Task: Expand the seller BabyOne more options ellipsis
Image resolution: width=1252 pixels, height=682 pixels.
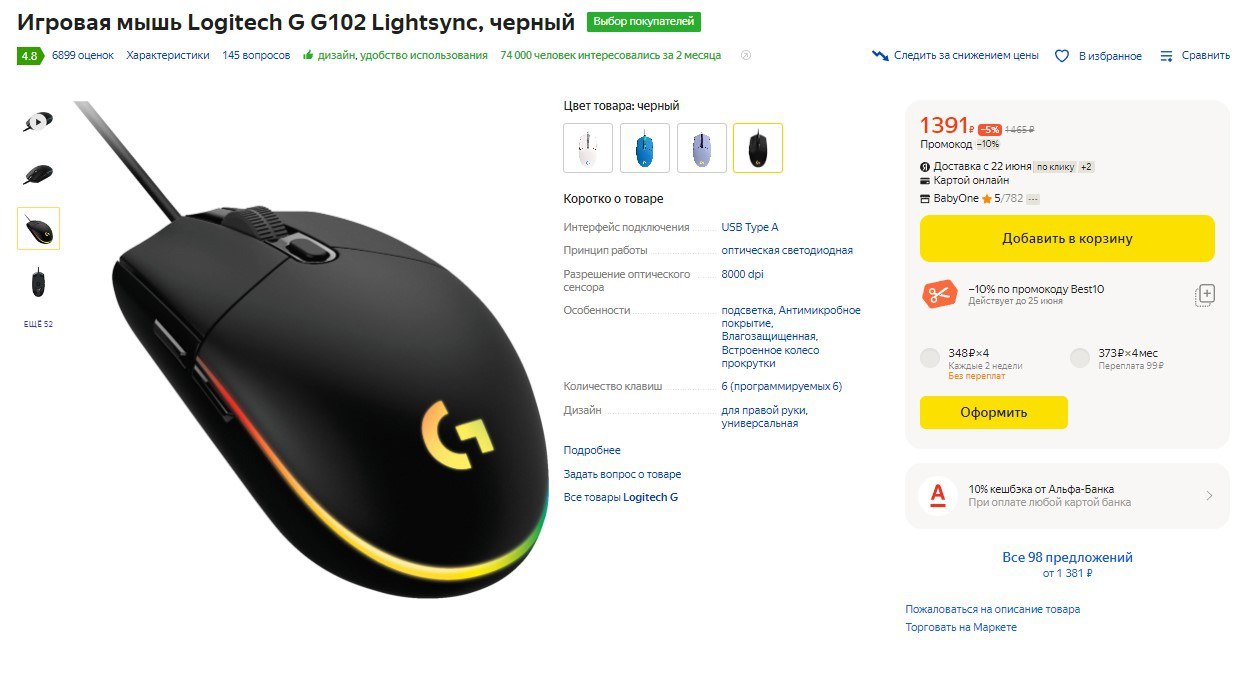Action: pyautogui.click(x=1033, y=199)
